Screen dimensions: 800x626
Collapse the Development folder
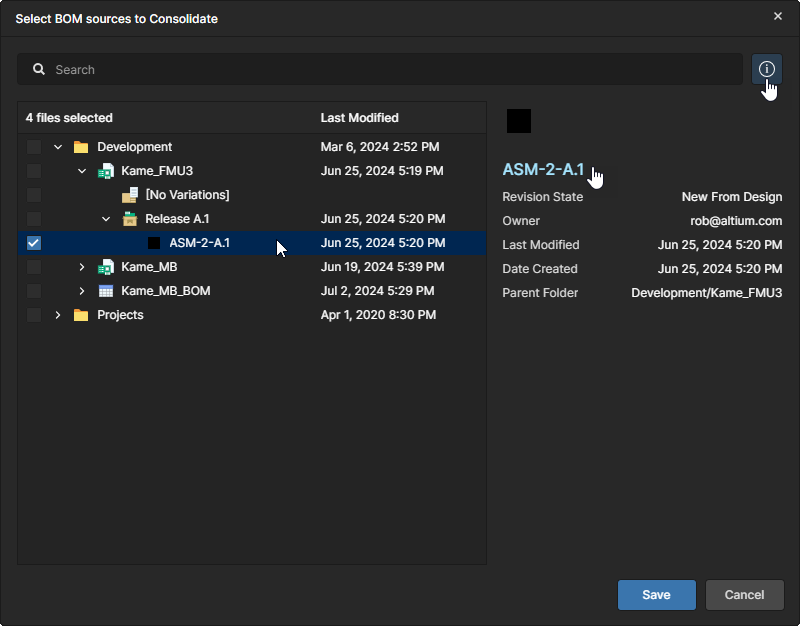(x=58, y=147)
